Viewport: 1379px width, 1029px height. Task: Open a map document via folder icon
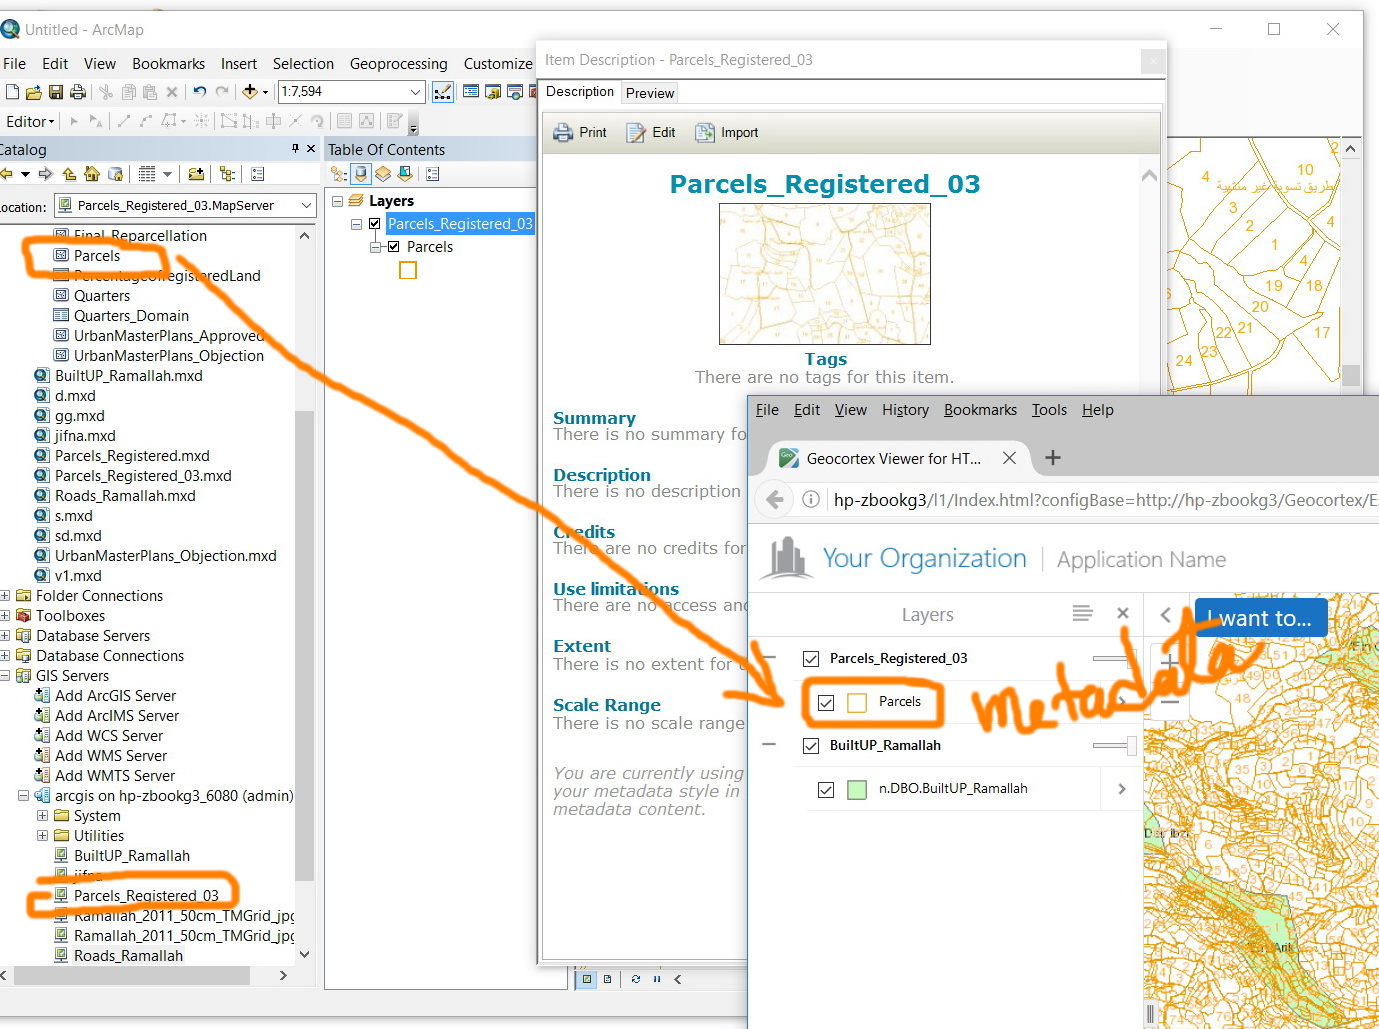click(x=33, y=92)
